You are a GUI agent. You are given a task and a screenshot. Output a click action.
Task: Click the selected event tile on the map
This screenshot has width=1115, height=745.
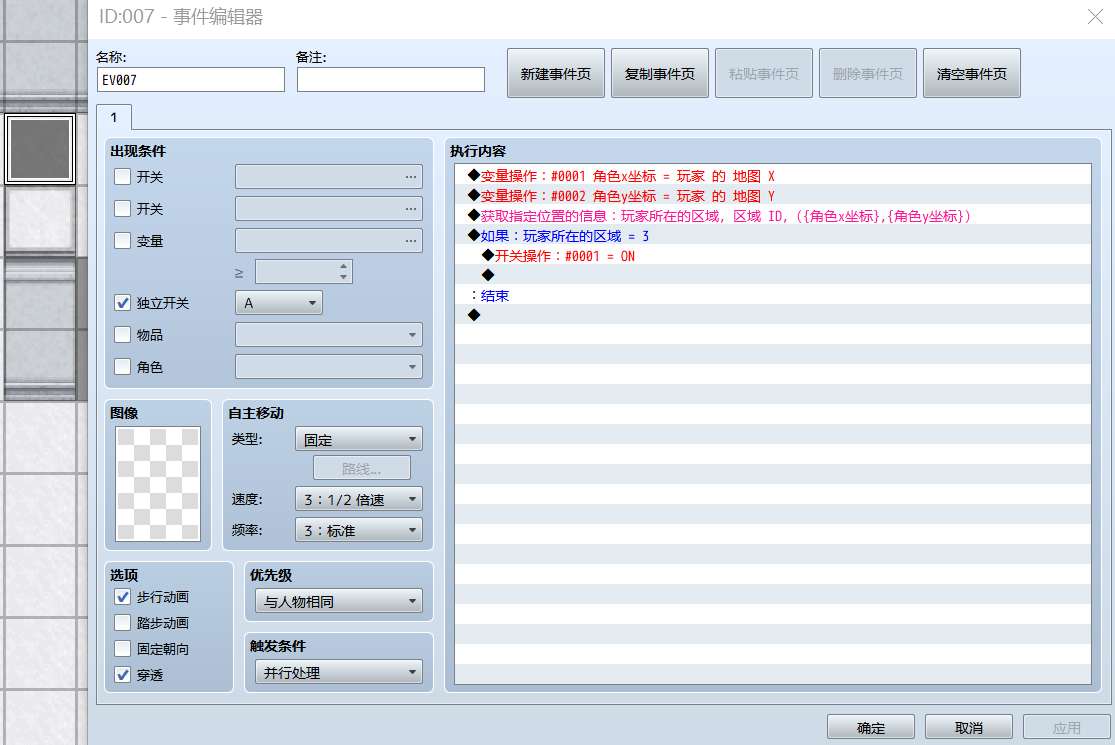(40, 149)
